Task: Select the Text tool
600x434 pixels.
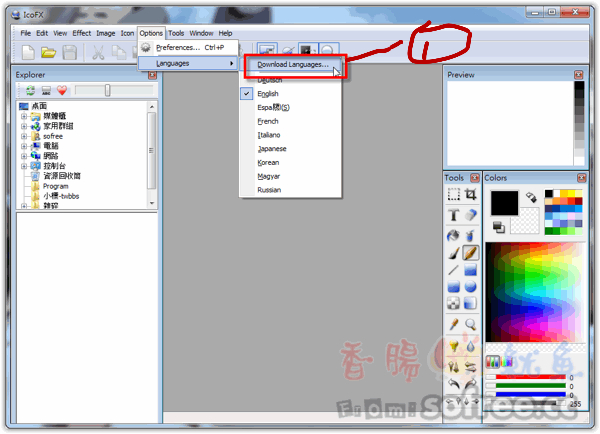Action: tap(454, 215)
